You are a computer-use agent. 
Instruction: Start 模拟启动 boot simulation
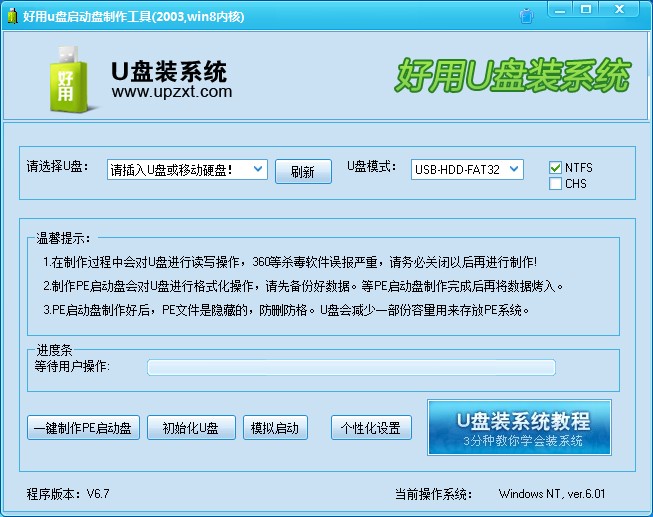[x=275, y=428]
